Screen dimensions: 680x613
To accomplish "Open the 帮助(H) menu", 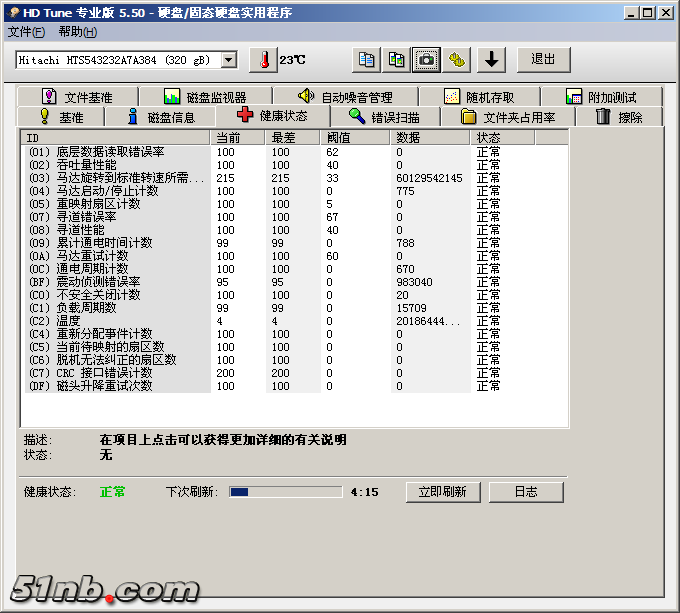I will (x=77, y=32).
